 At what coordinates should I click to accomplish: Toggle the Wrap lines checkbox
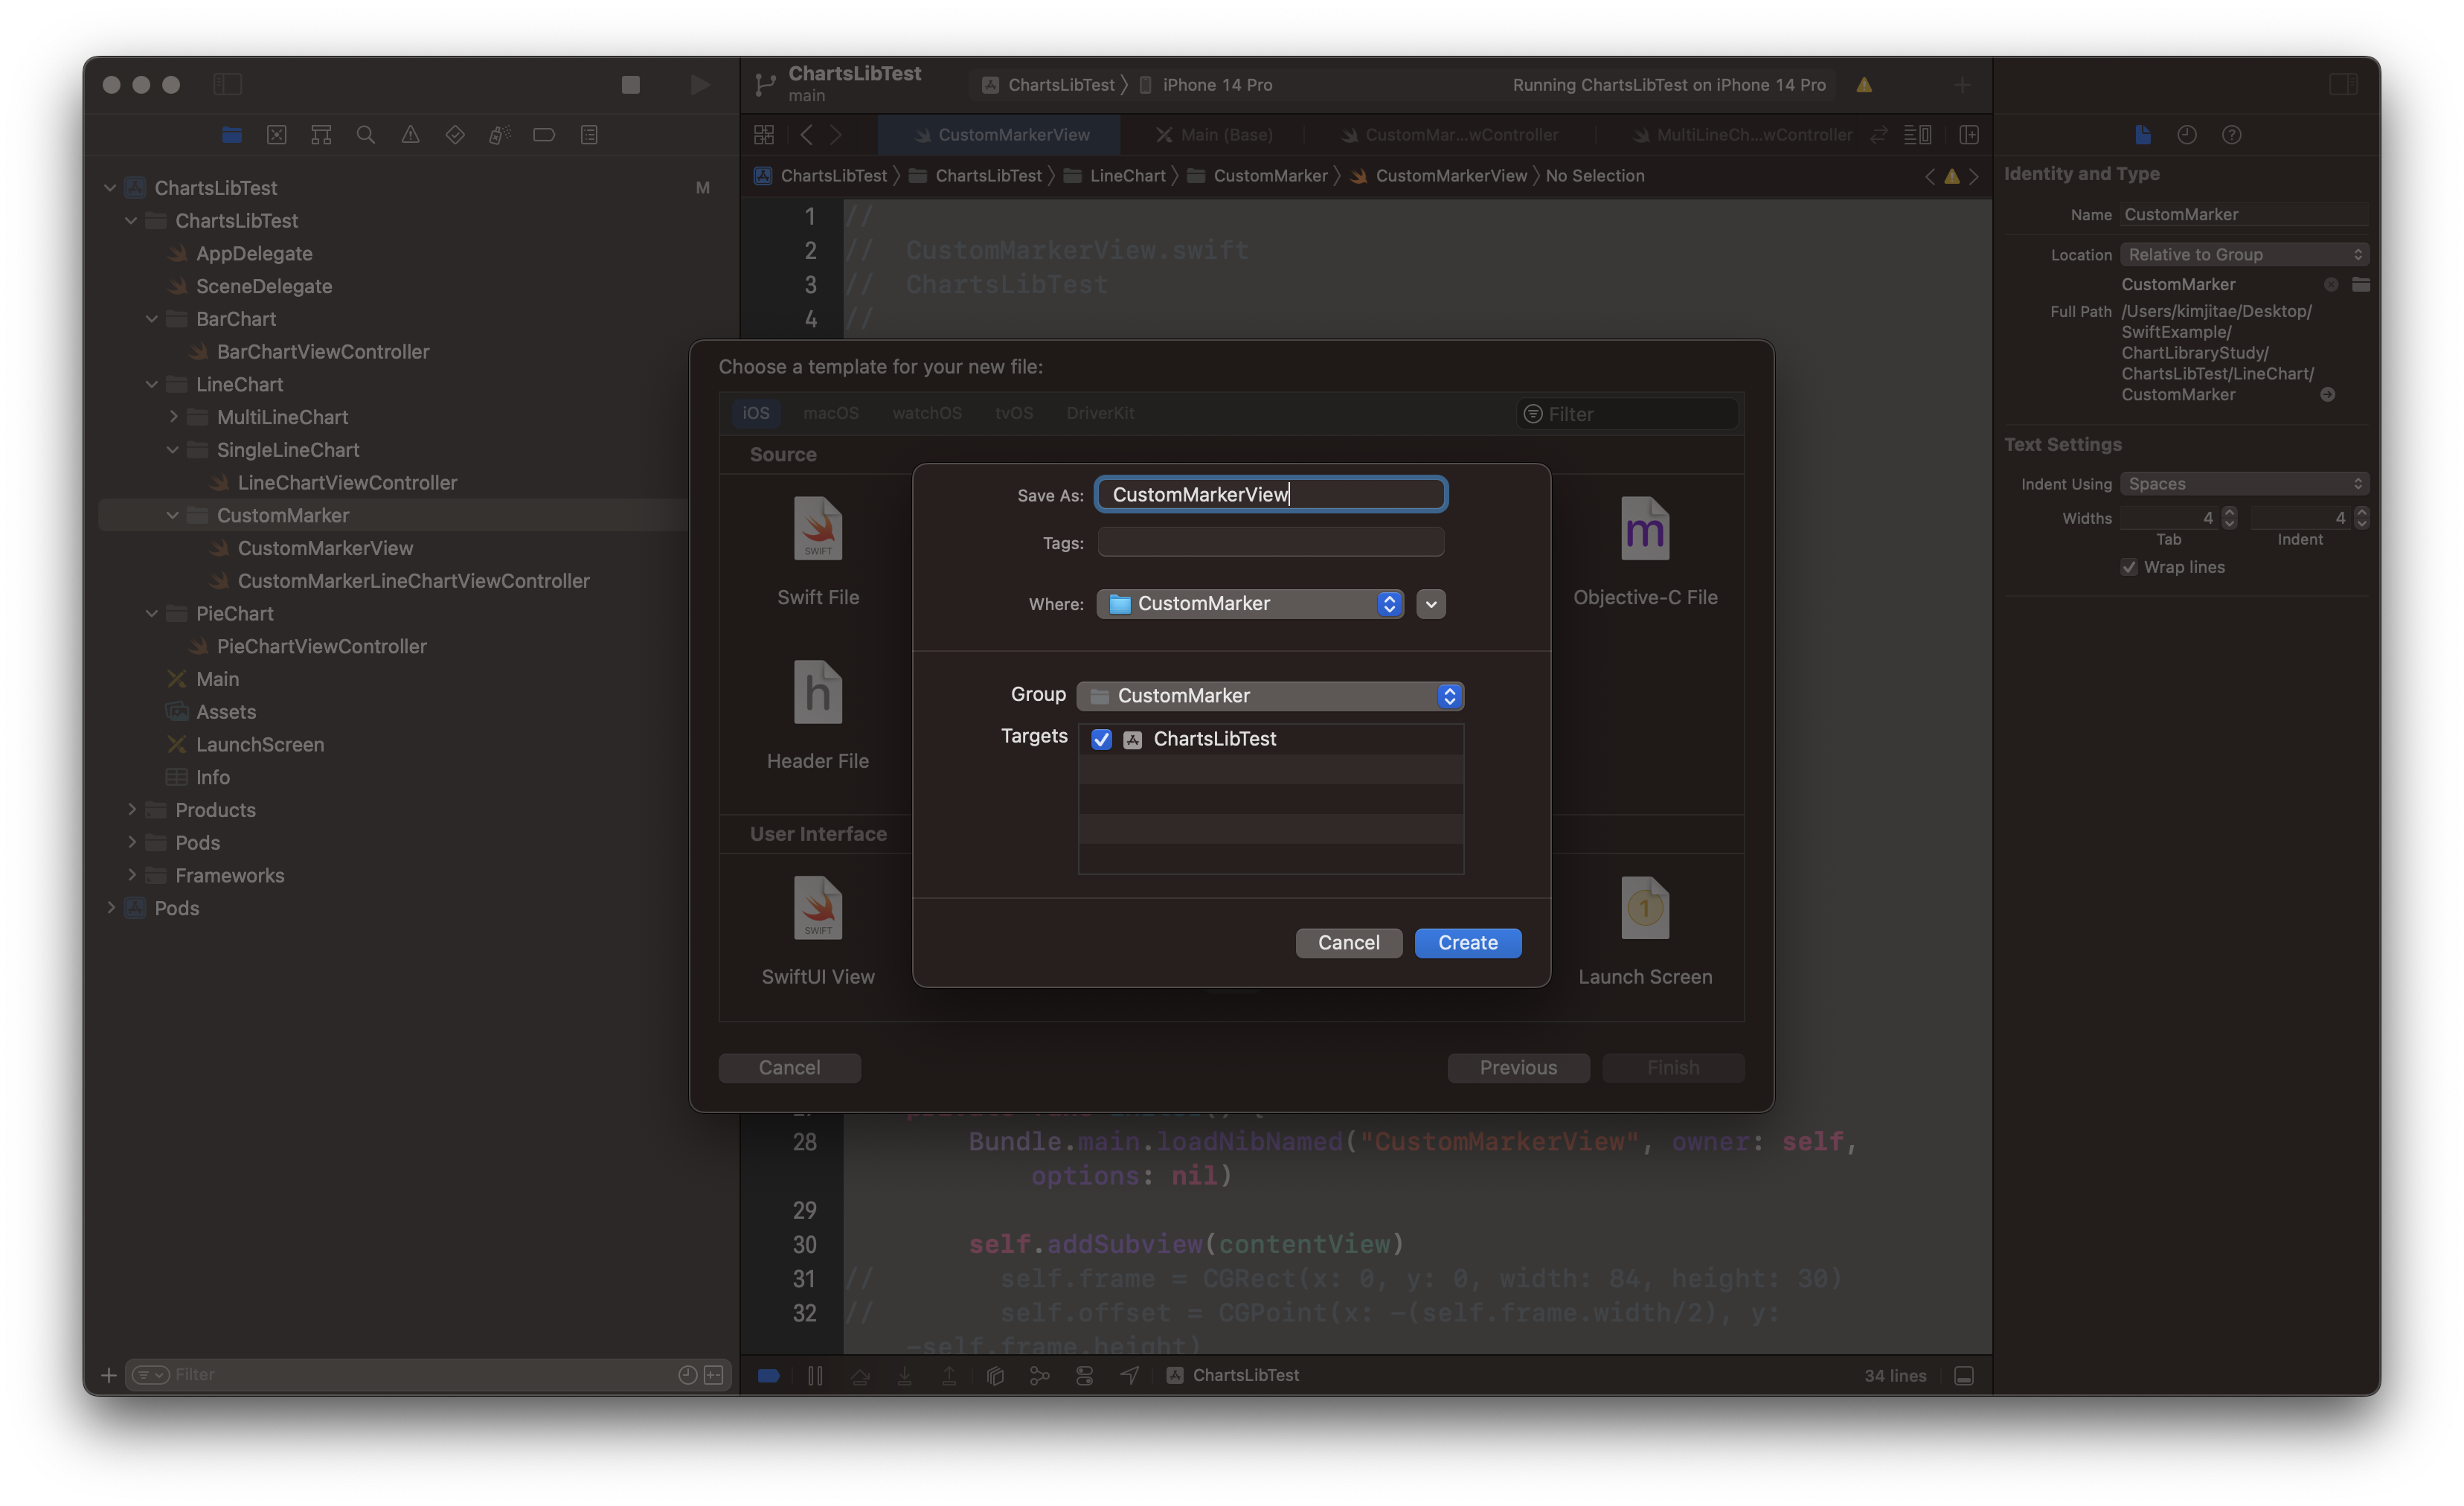click(2129, 567)
